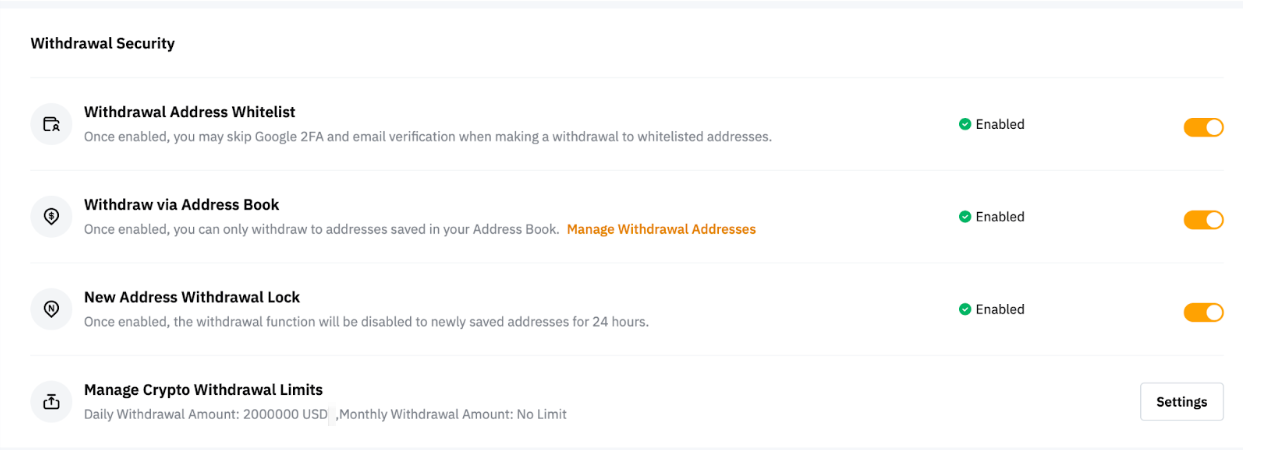Image resolution: width=1272 pixels, height=450 pixels.
Task: Select the Withdrawal Address Whitelist title
Action: (x=189, y=112)
